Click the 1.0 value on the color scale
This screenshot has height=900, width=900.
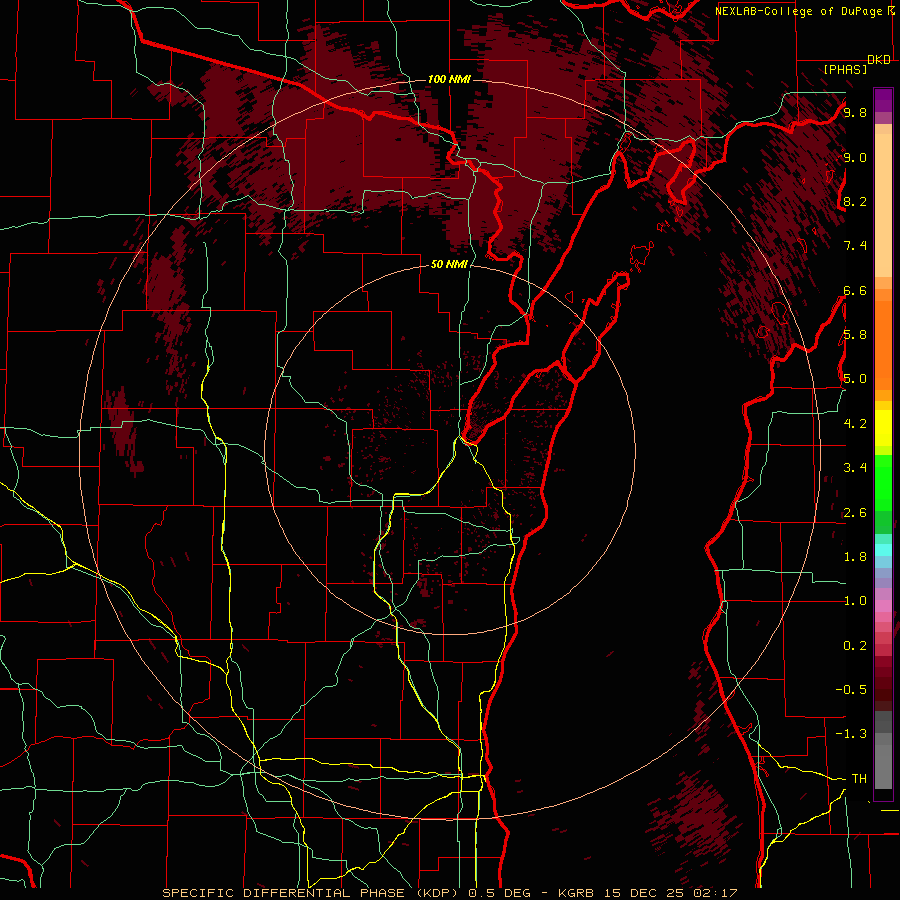coord(855,601)
